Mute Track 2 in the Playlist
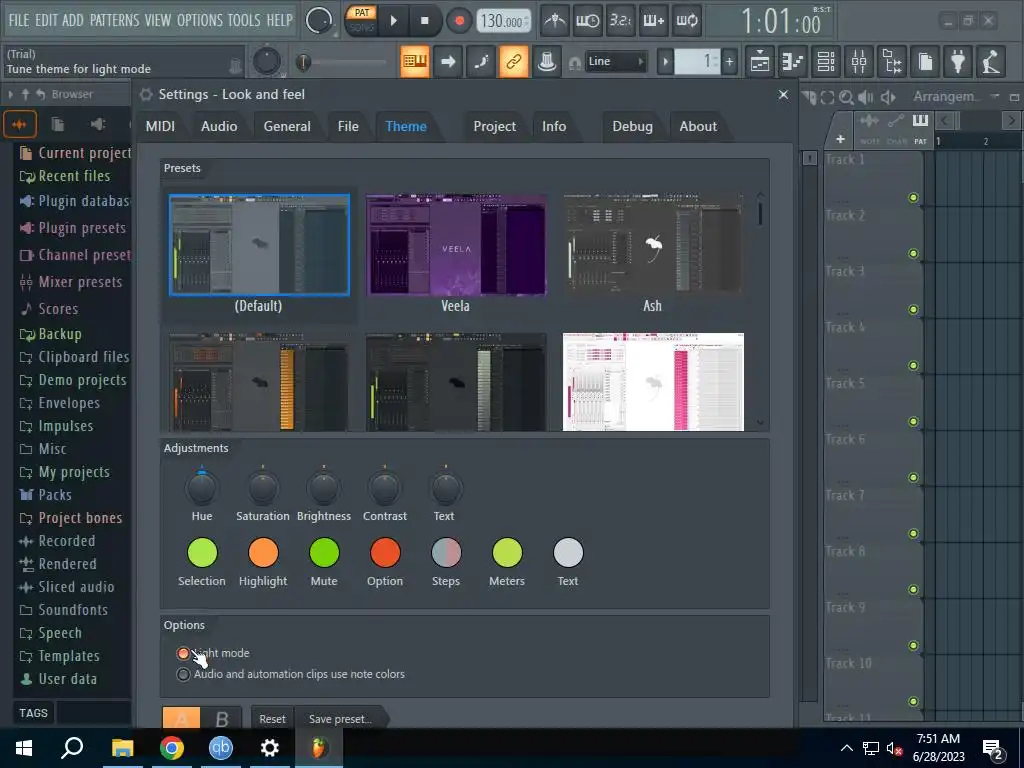The image size is (1024, 768). 913,253
